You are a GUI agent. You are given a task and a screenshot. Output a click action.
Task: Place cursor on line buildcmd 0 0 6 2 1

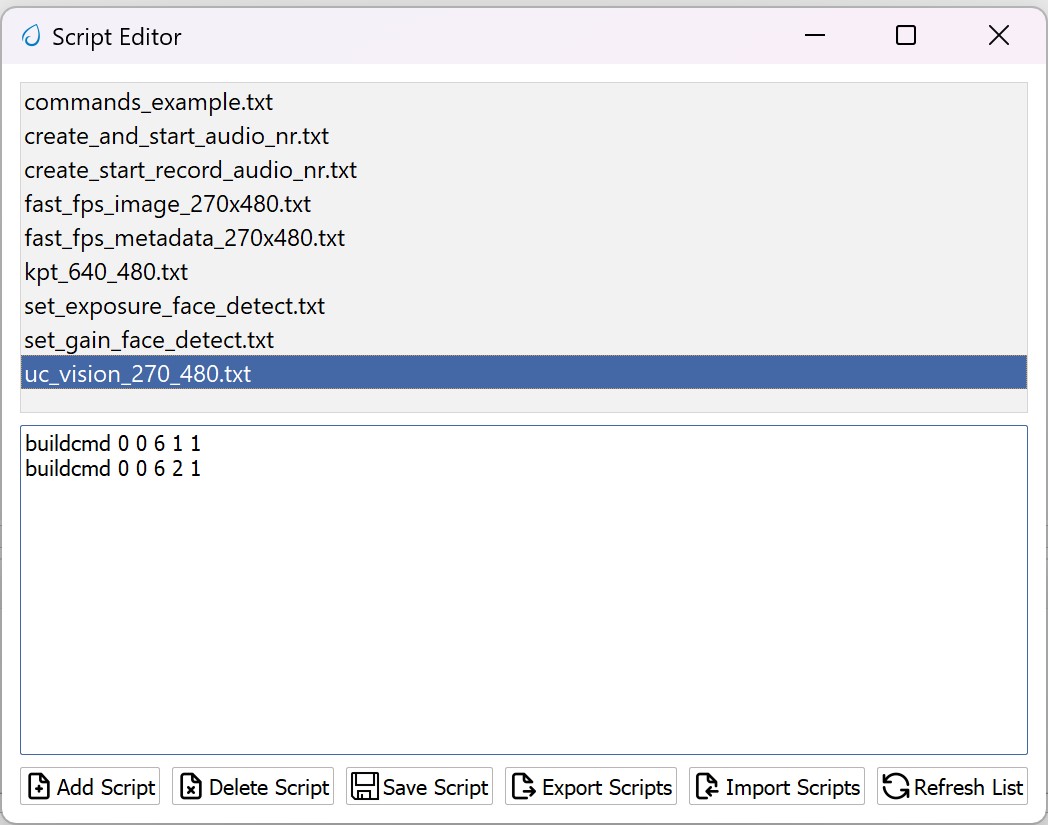[113, 468]
